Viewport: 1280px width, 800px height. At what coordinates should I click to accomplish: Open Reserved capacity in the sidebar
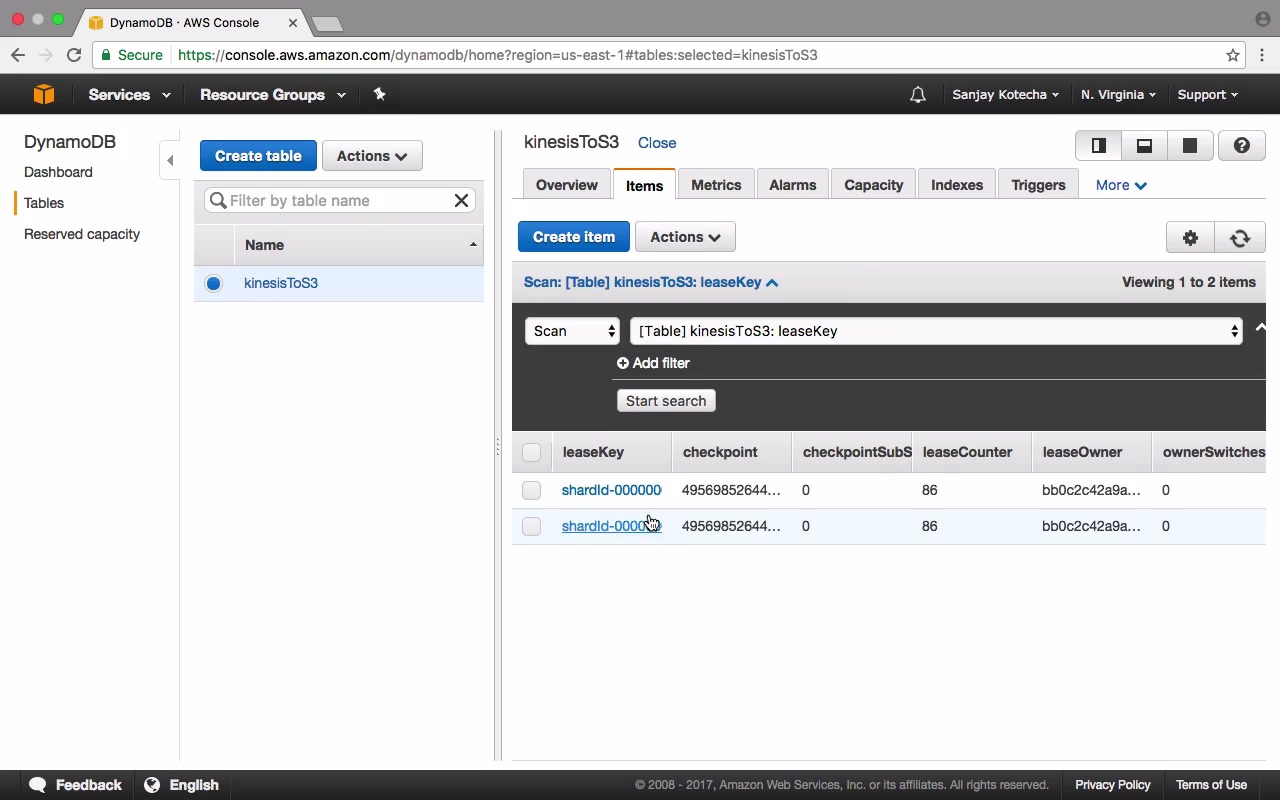coord(82,234)
